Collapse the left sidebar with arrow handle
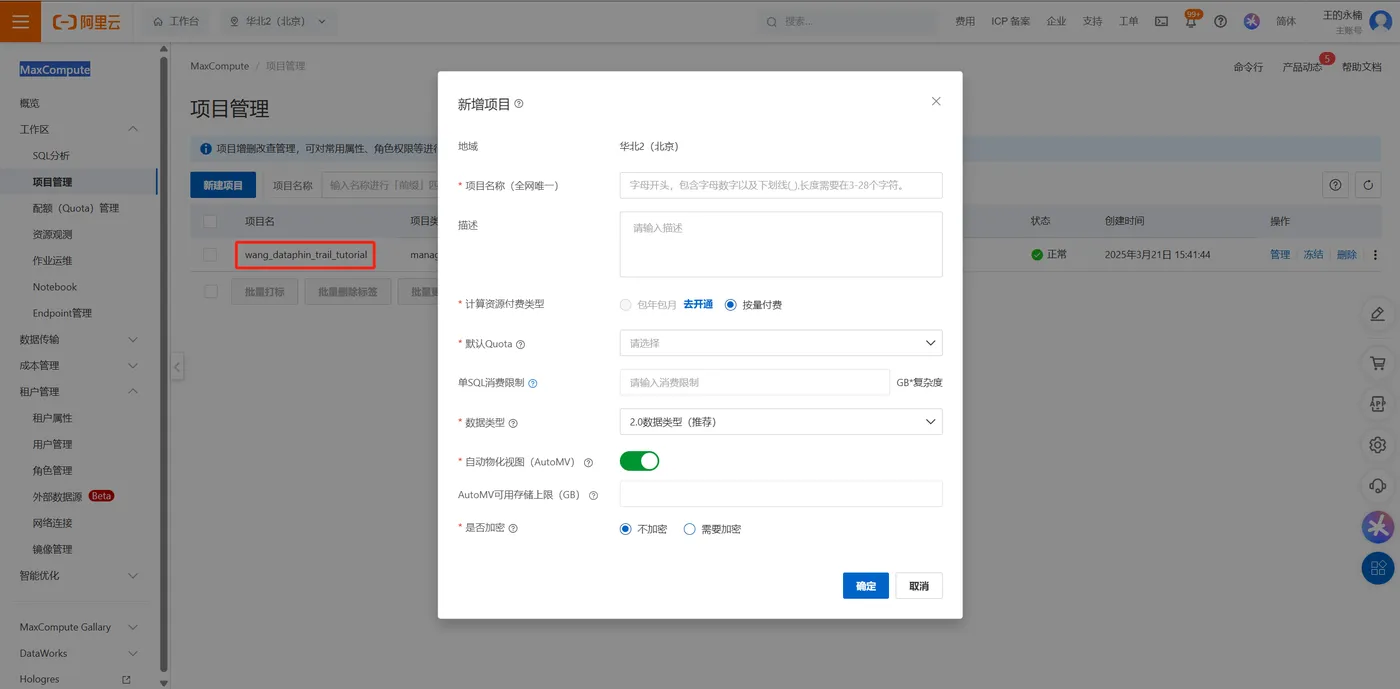 tap(177, 366)
